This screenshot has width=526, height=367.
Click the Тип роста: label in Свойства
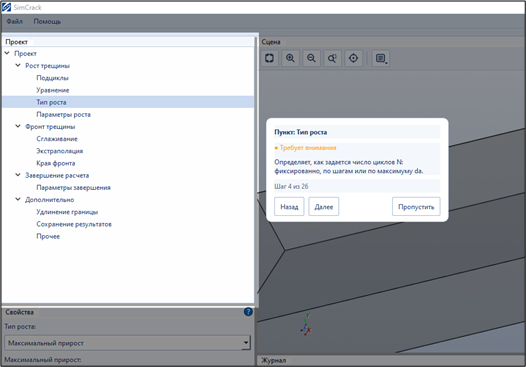pos(20,326)
